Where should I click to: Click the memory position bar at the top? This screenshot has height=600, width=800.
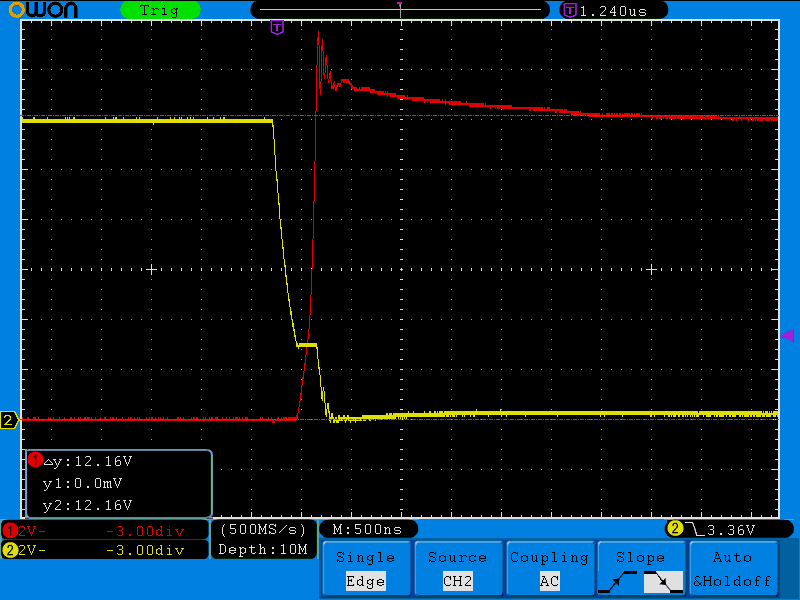(x=400, y=10)
